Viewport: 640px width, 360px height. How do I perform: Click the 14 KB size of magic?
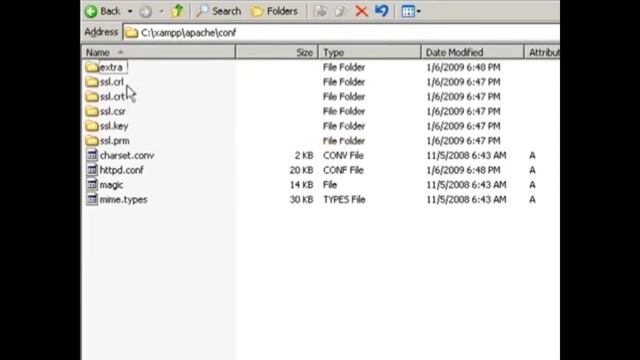(301, 185)
